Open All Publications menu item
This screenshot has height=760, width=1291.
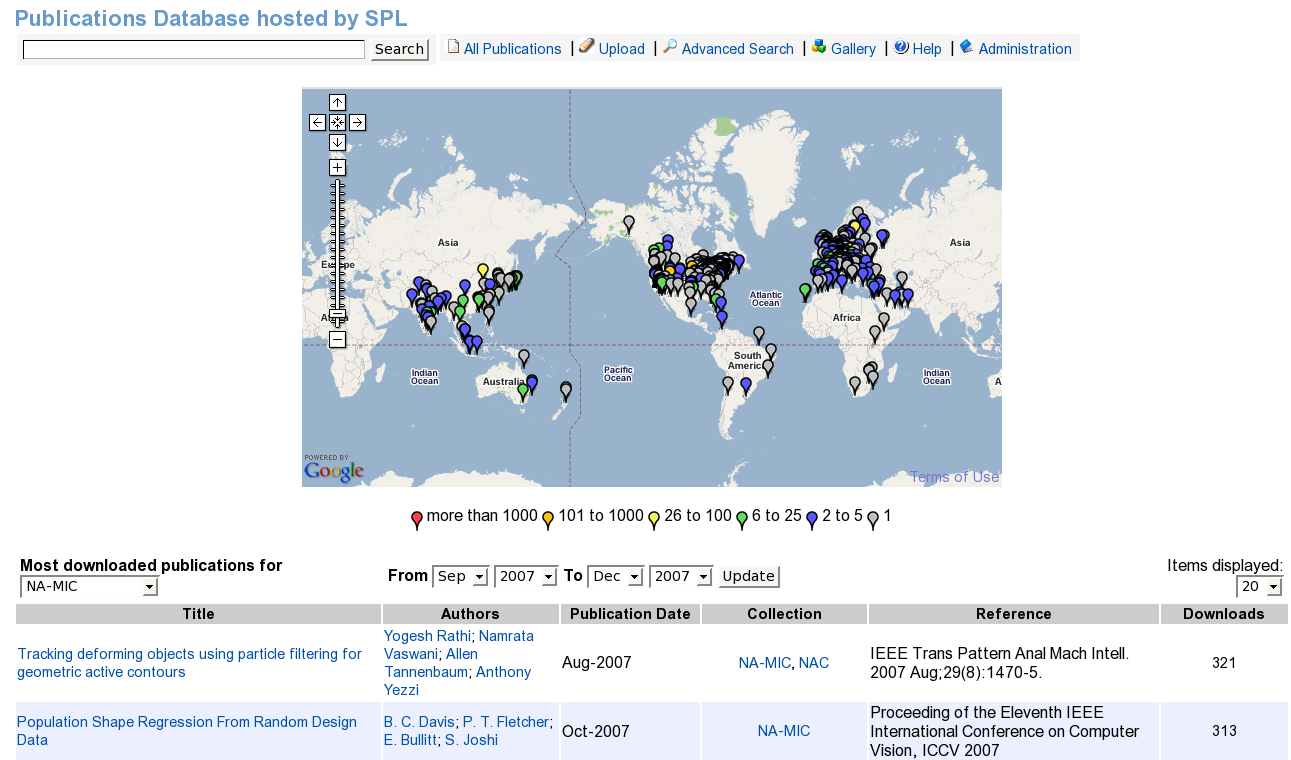click(x=511, y=49)
